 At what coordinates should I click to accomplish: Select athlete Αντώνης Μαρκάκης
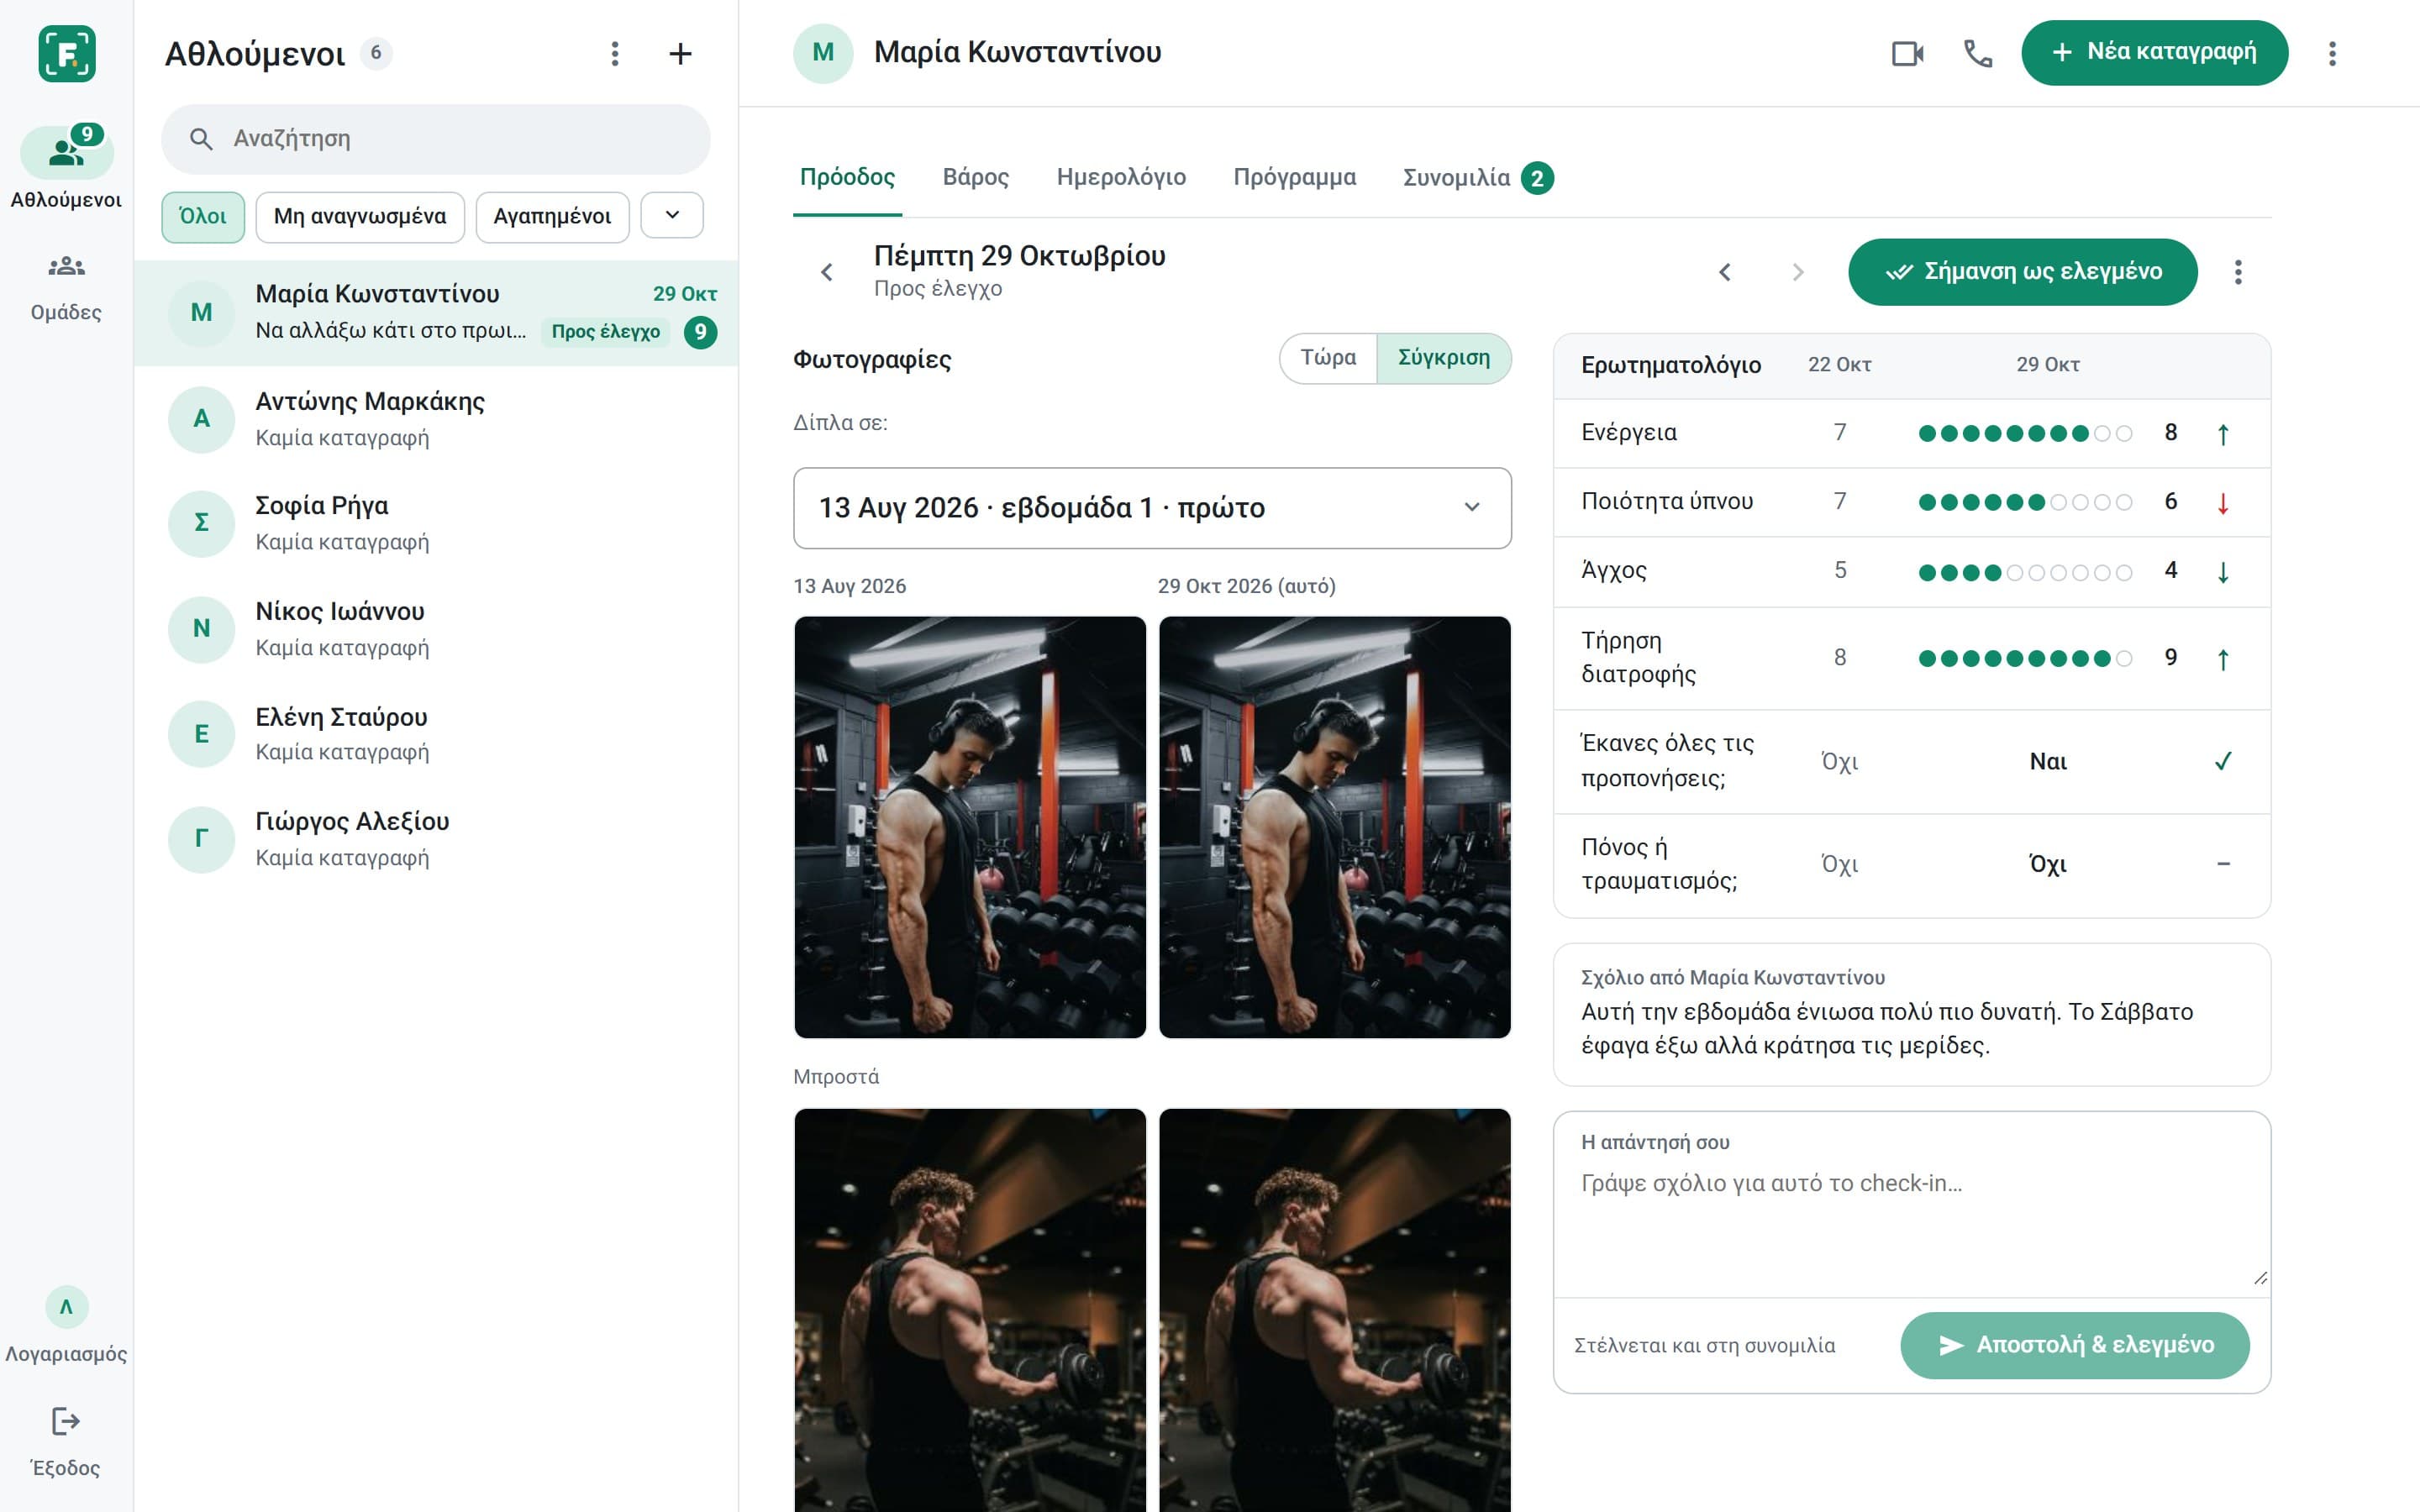click(436, 419)
